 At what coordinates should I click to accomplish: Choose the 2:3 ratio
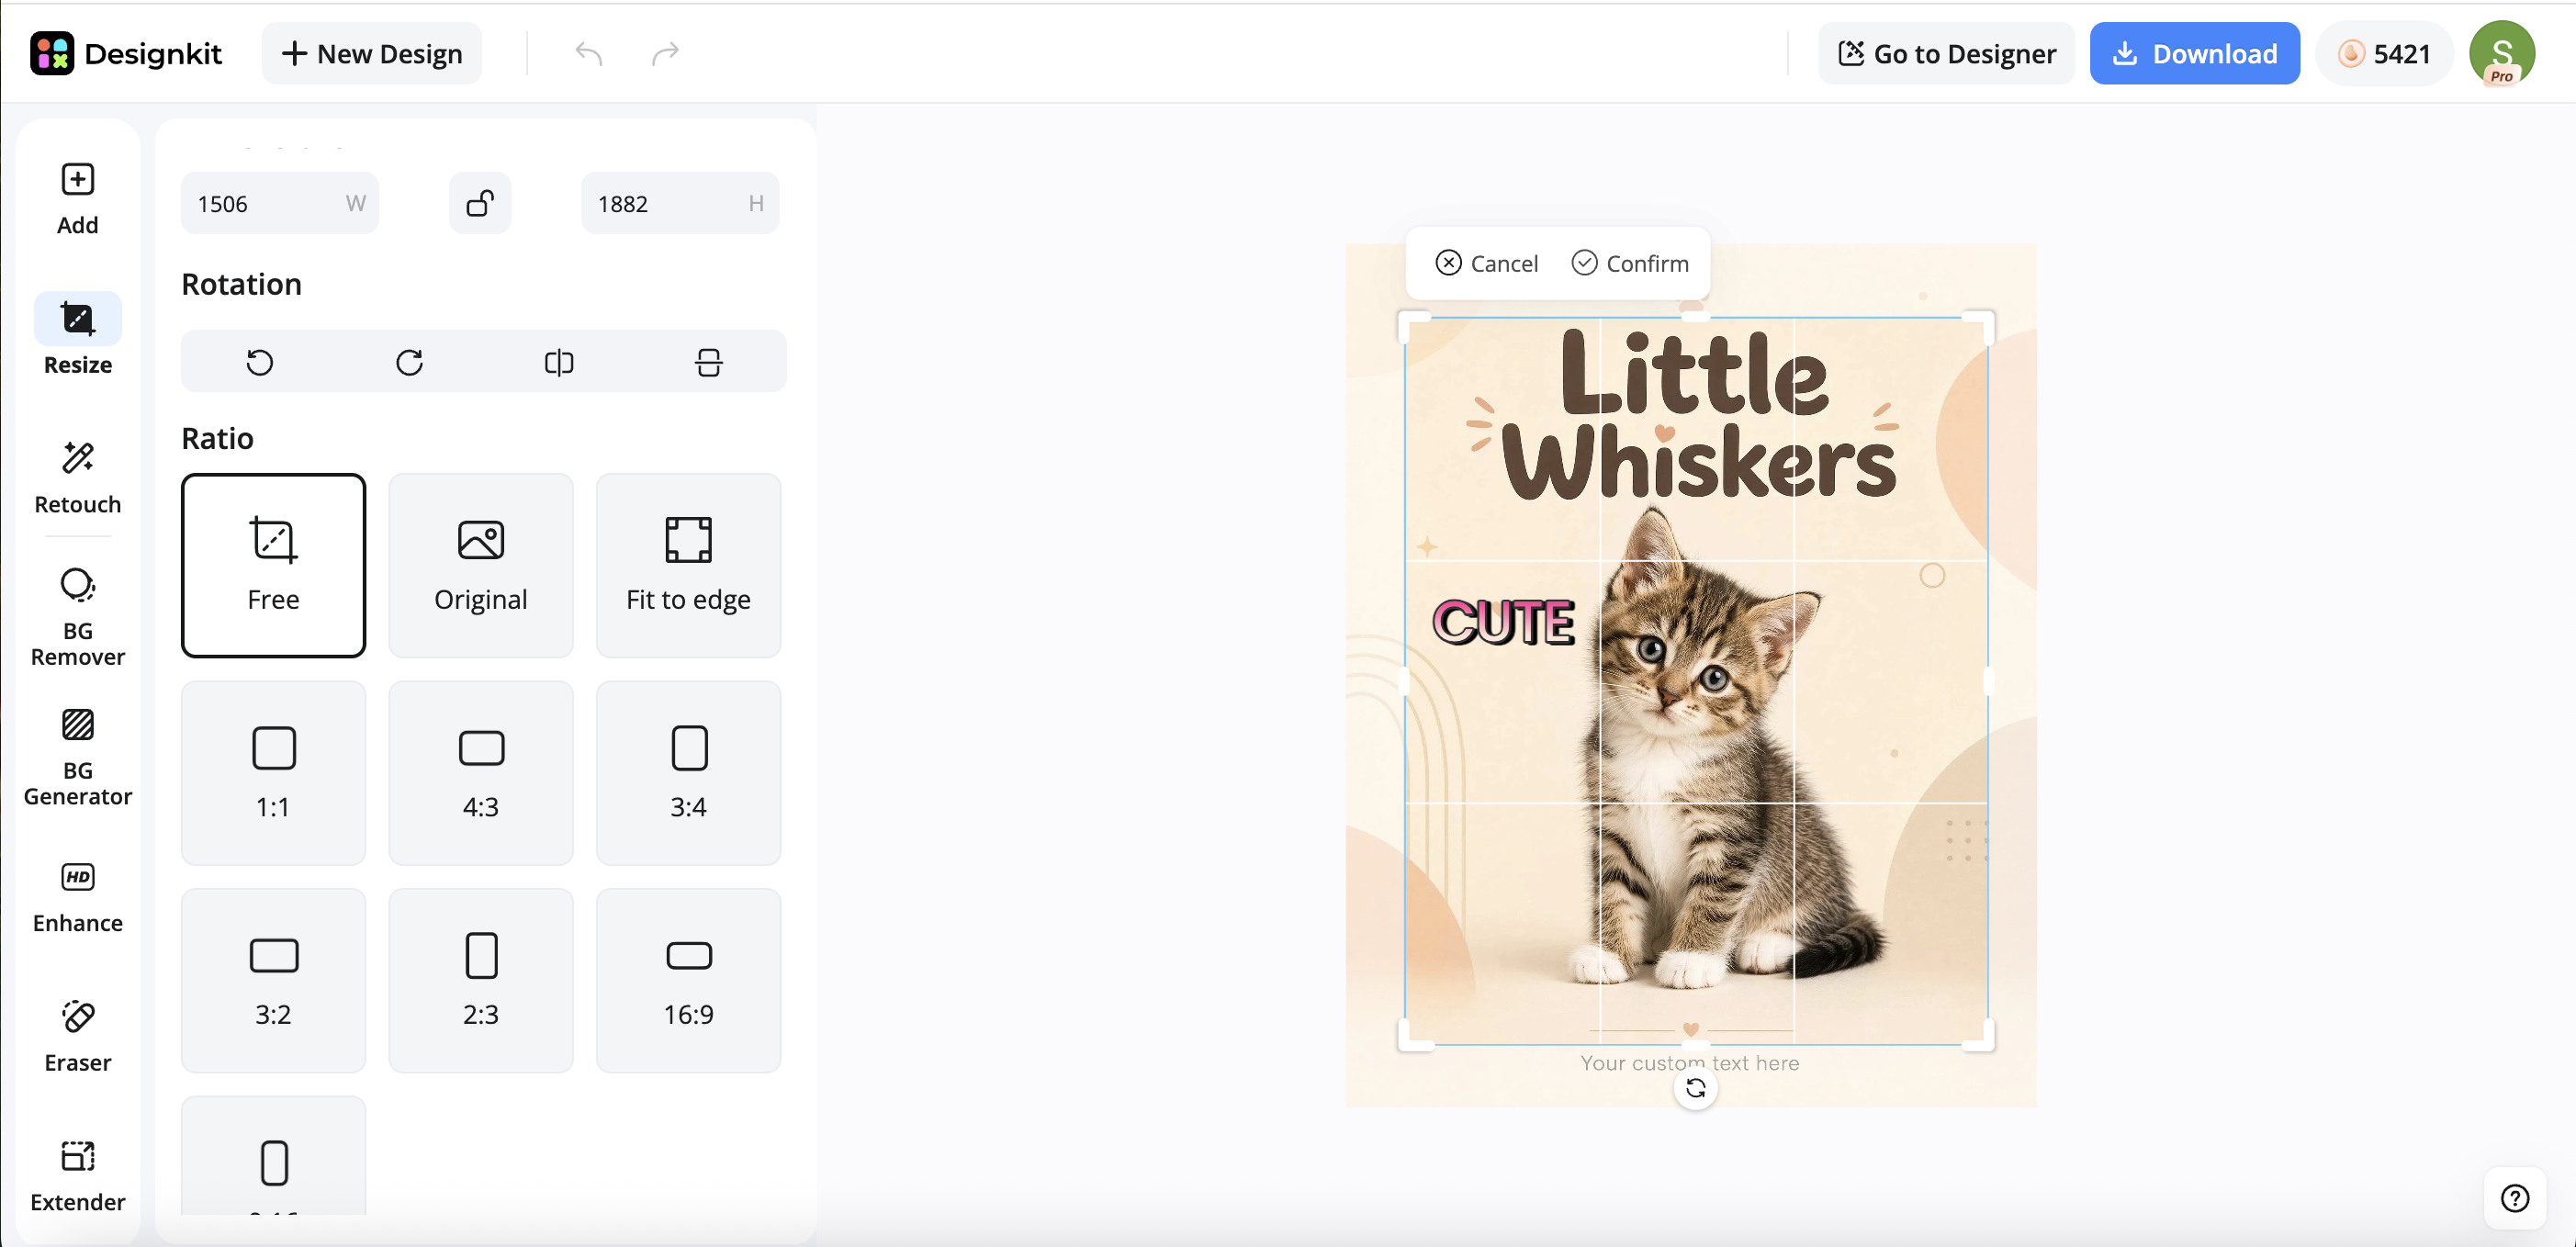pos(481,981)
